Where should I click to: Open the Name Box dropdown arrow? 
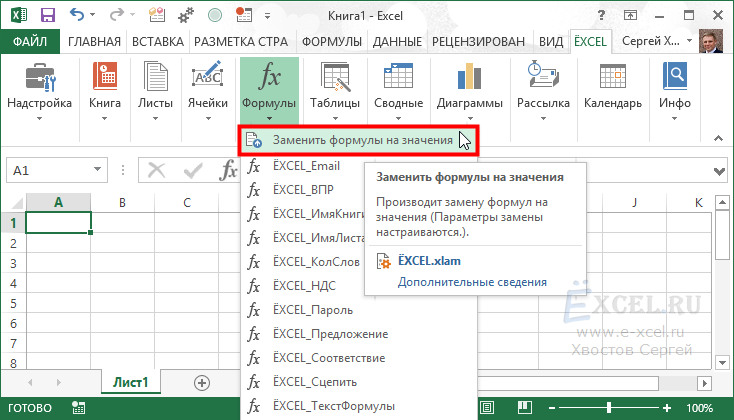pos(97,169)
